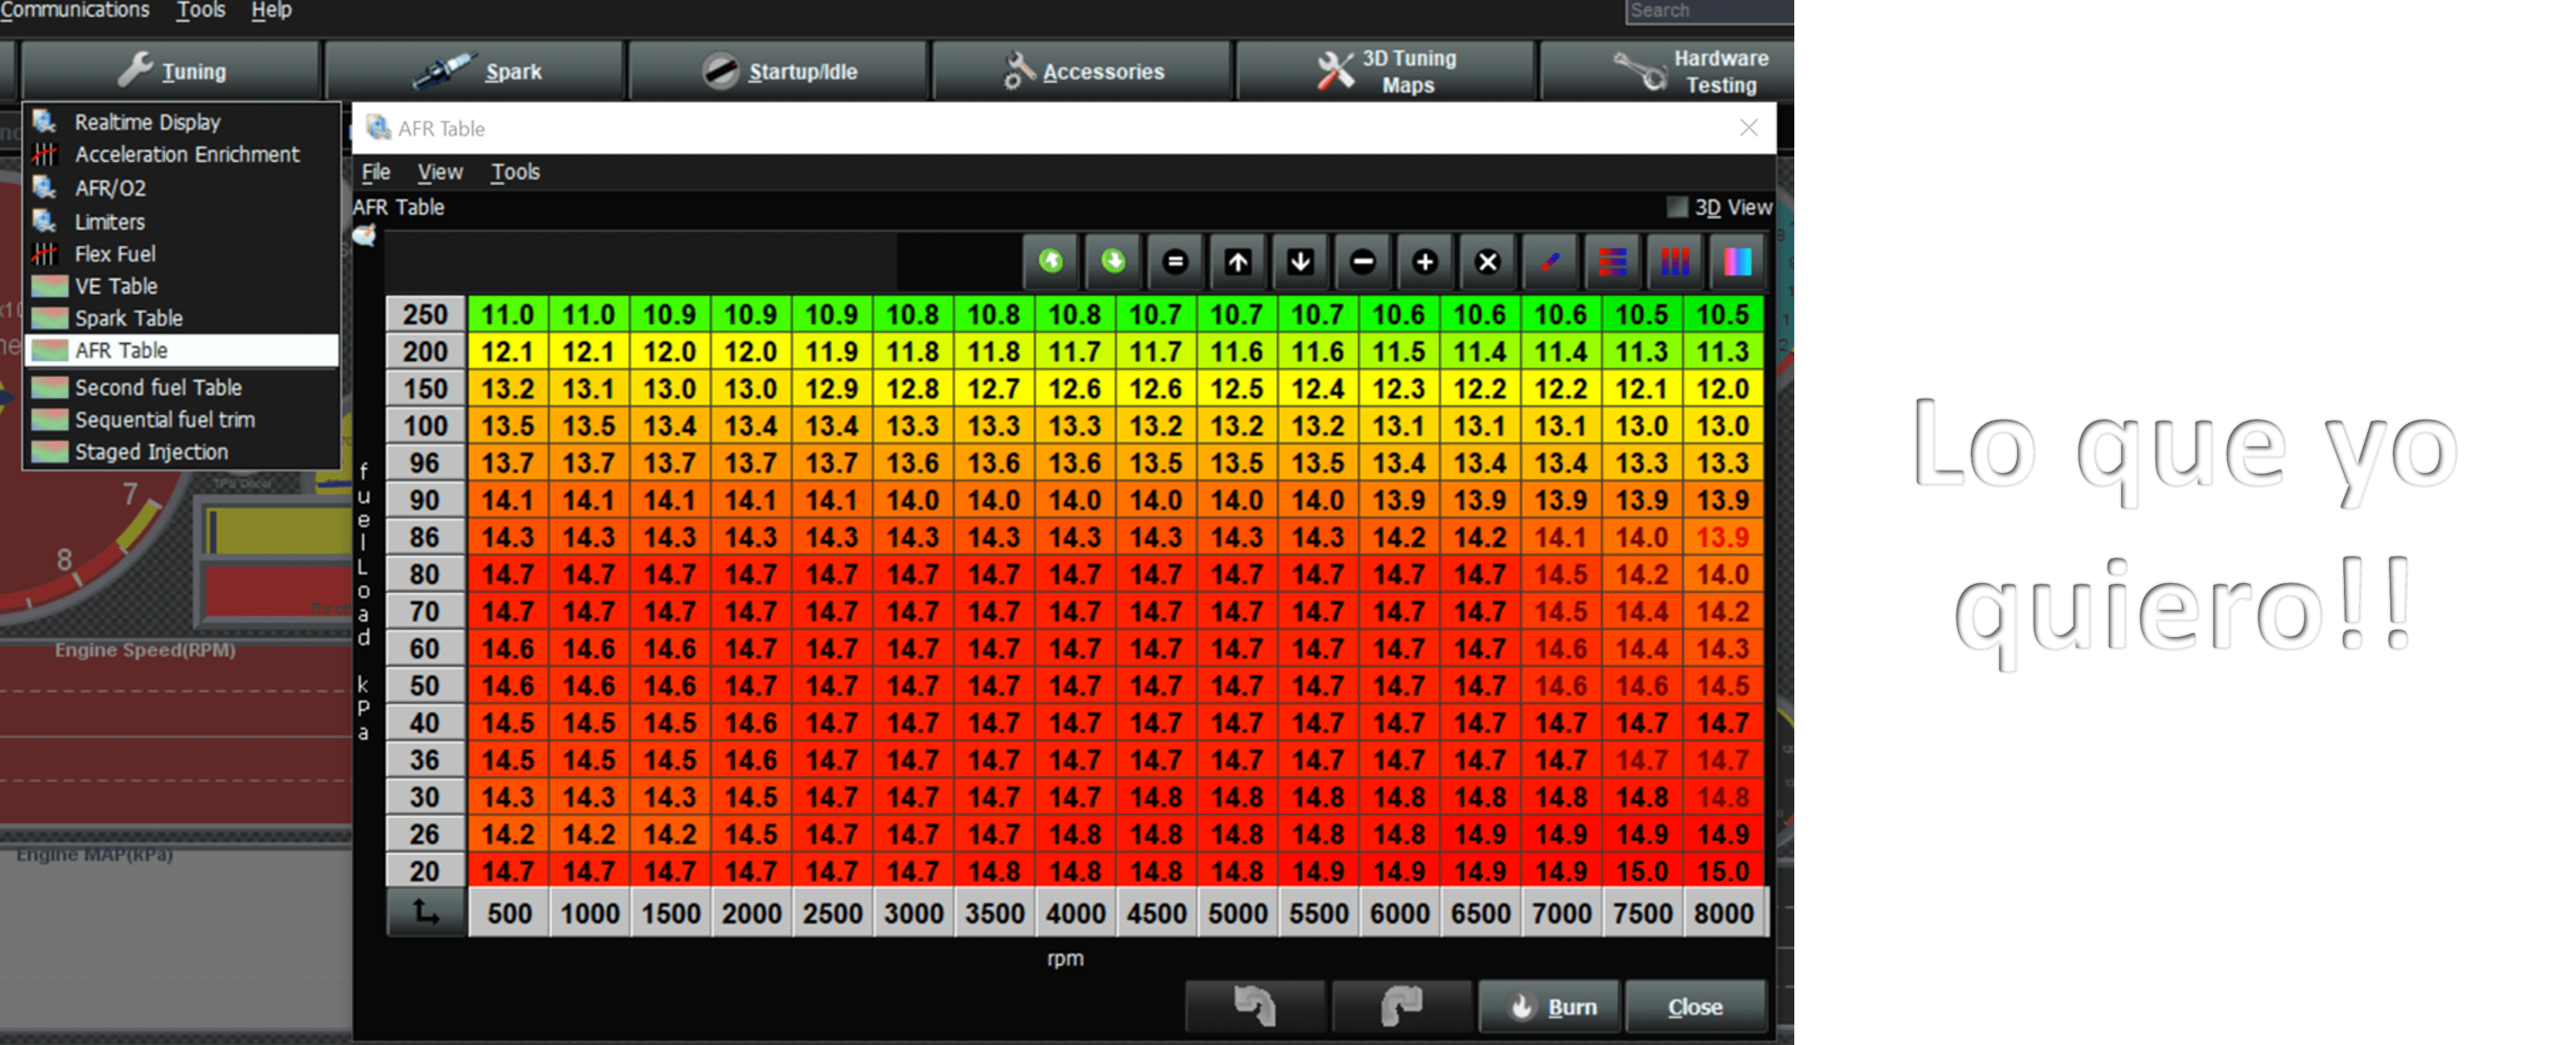Click the horizontal interpolate rows icon
2576x1045 pixels.
pyautogui.click(x=1612, y=262)
